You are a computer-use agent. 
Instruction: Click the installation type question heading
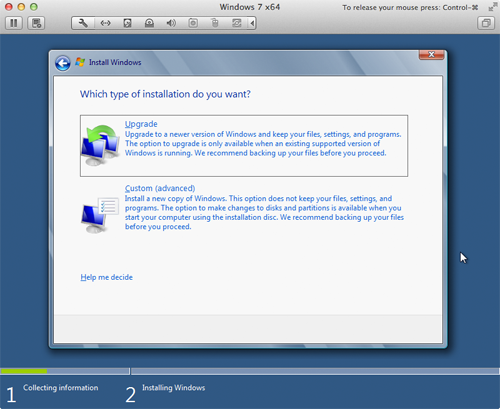click(x=165, y=94)
